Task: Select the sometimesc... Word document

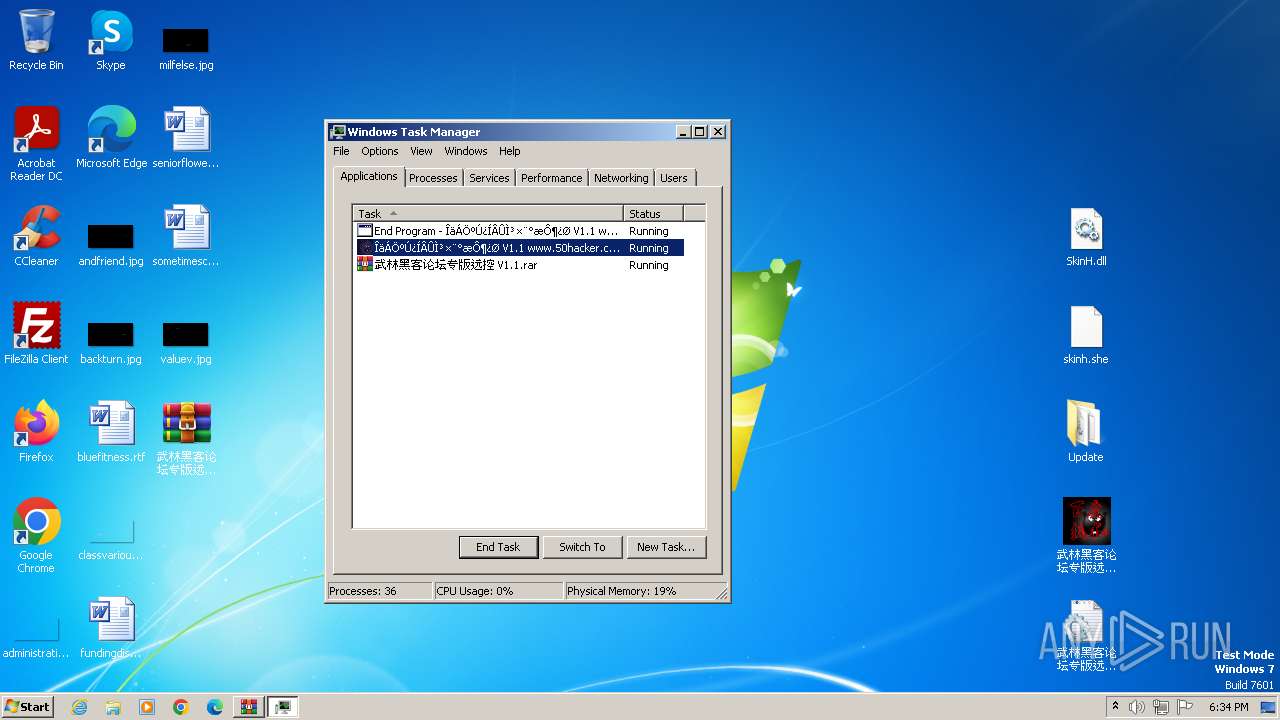Action: click(x=186, y=235)
